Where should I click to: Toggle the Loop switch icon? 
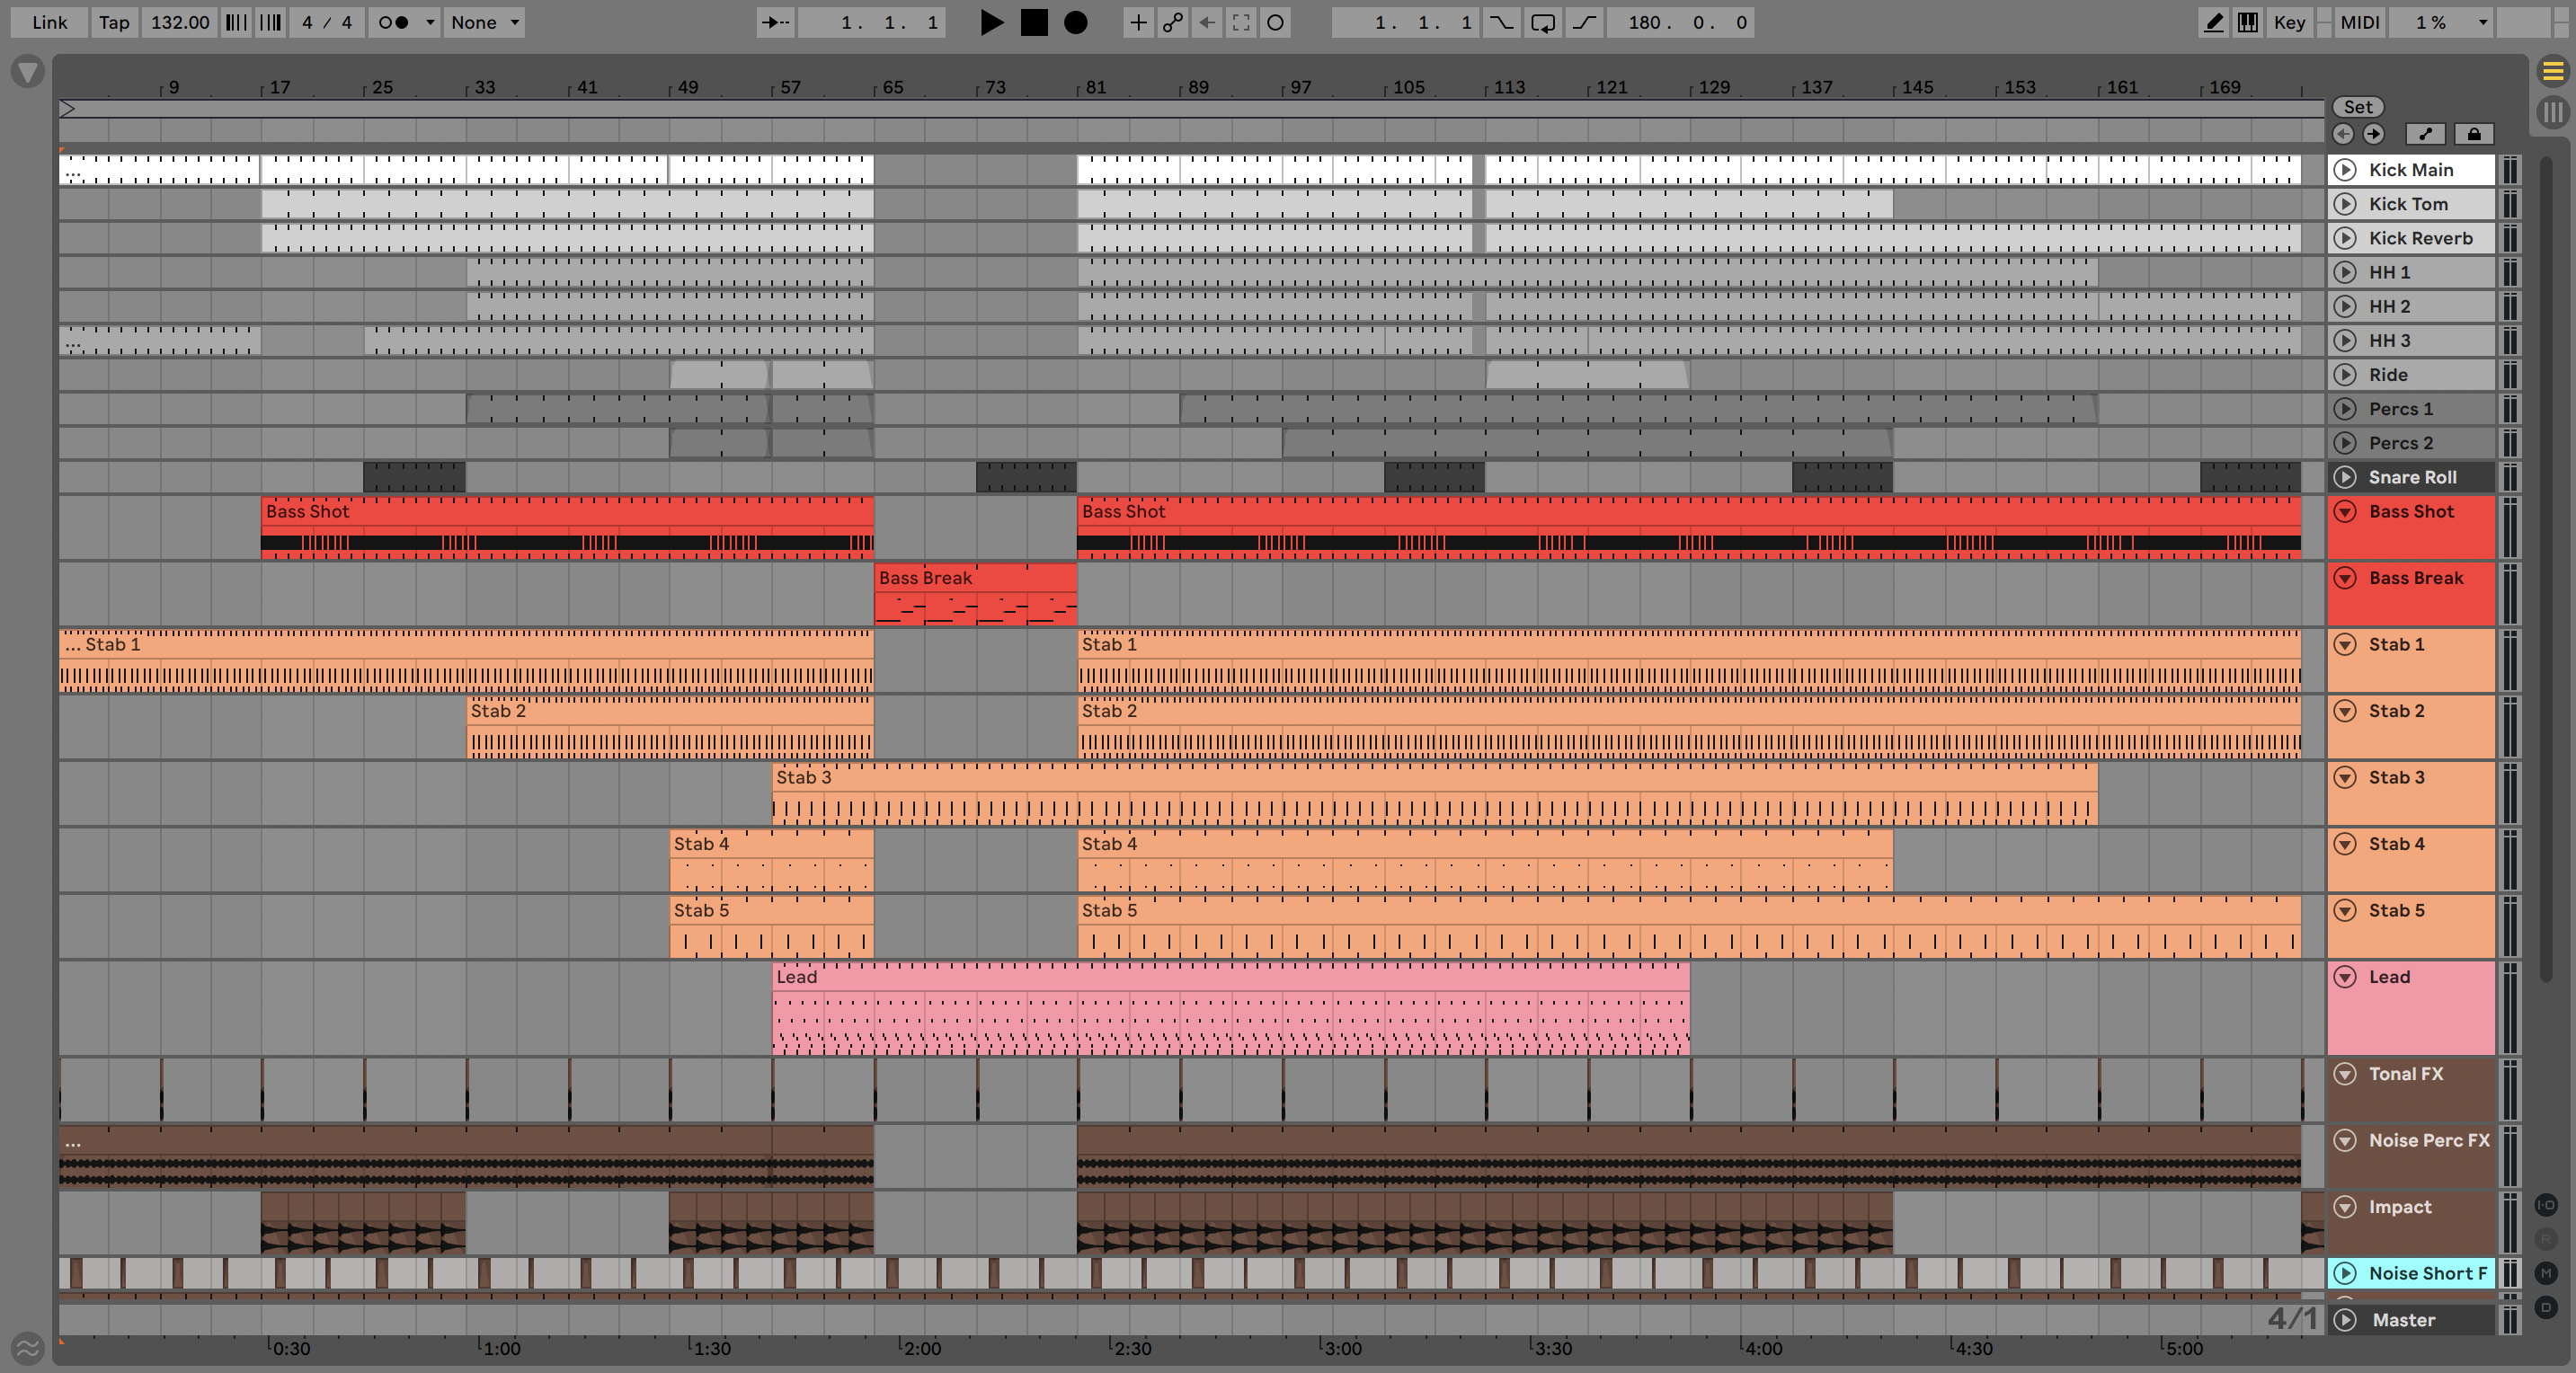click(1543, 22)
